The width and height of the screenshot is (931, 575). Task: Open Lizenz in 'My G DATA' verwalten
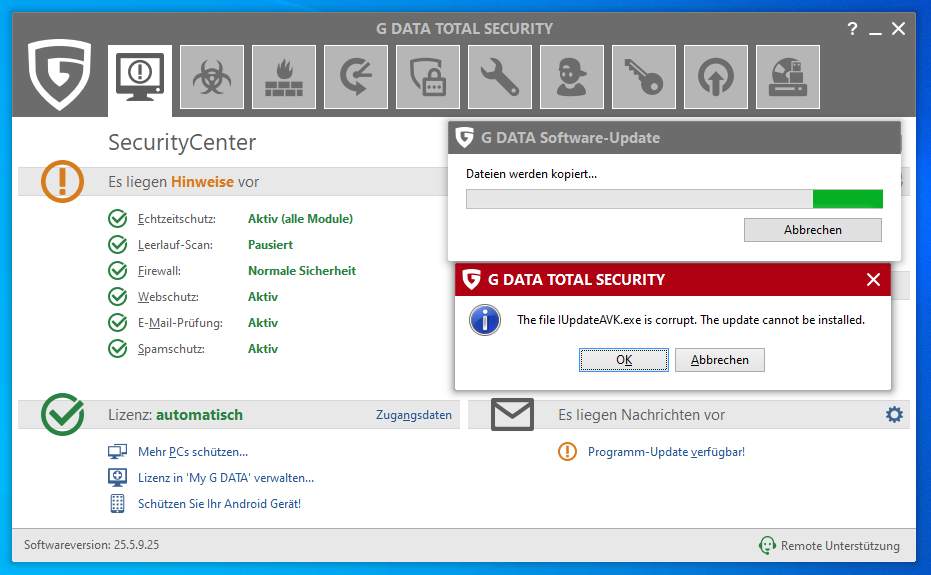[226, 478]
